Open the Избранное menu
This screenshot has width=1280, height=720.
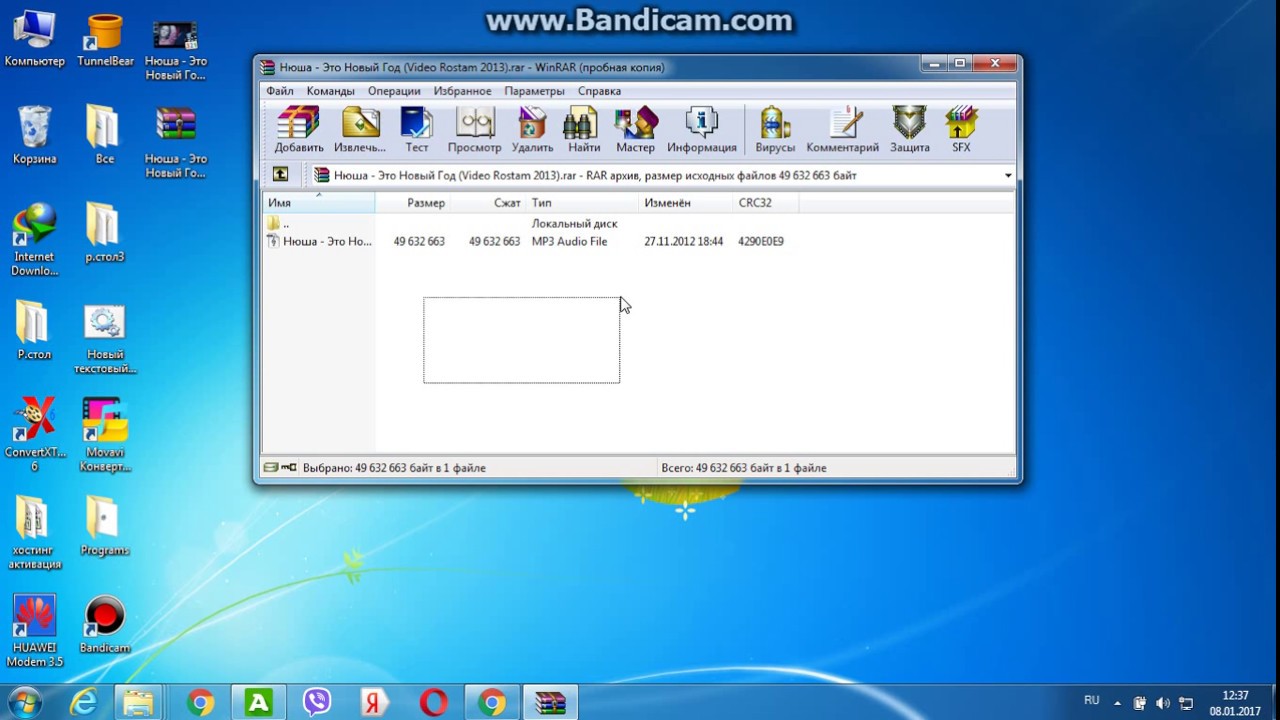(462, 91)
